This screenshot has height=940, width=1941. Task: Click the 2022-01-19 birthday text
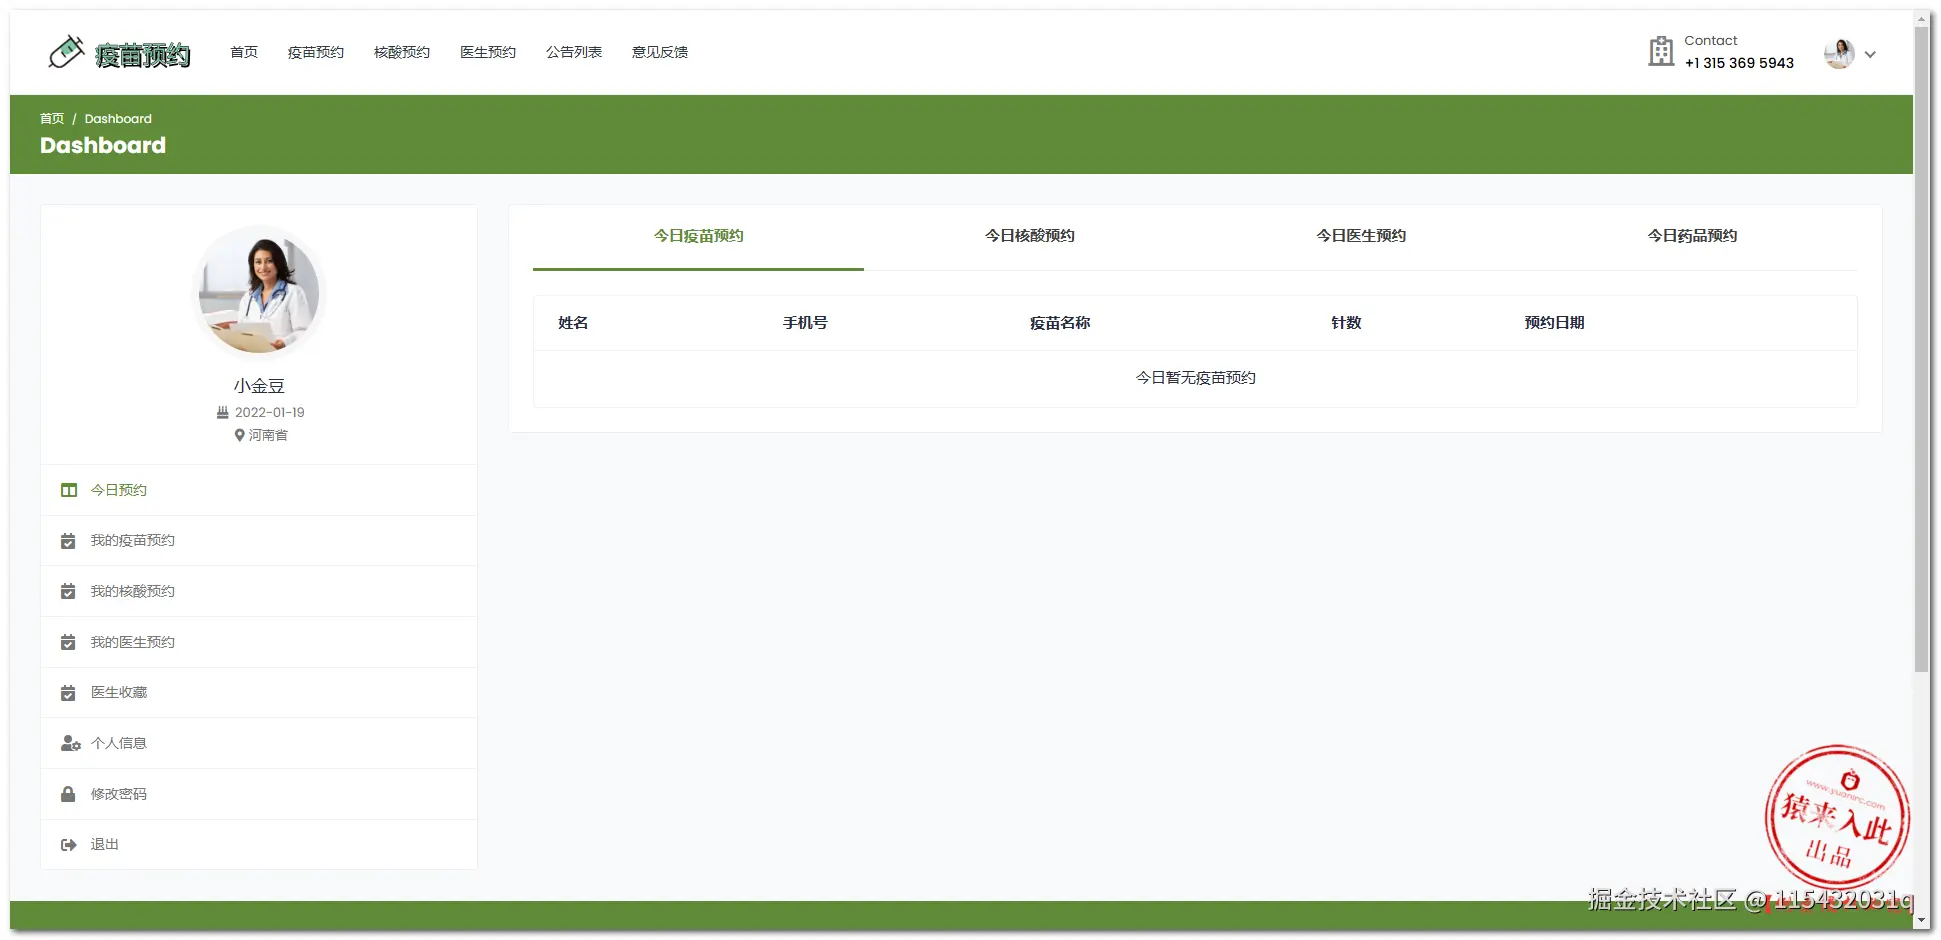point(270,412)
